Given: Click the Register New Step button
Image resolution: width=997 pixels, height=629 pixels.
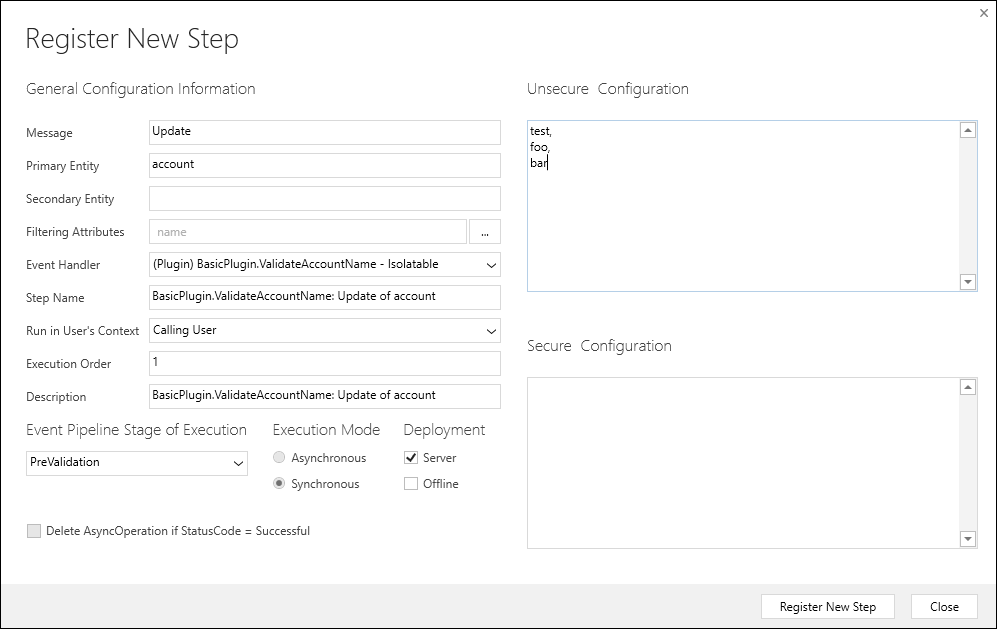Looking at the screenshot, I should pyautogui.click(x=827, y=606).
